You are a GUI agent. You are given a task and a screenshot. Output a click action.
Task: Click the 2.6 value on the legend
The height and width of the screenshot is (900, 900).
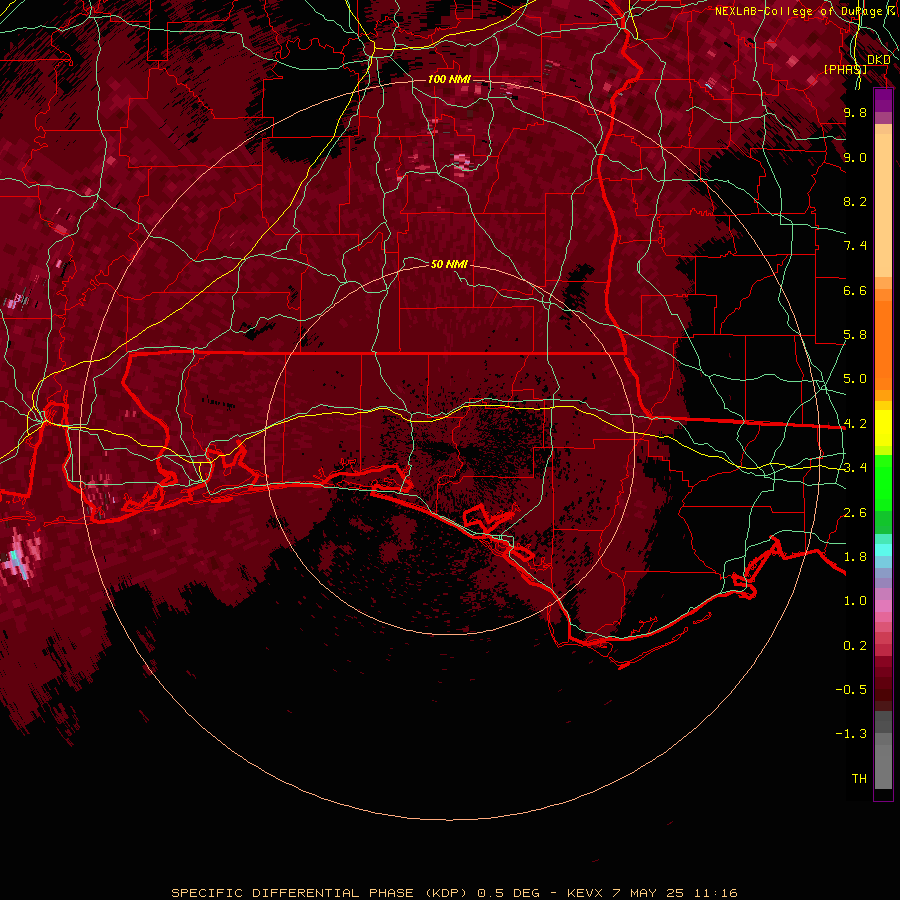[855, 513]
